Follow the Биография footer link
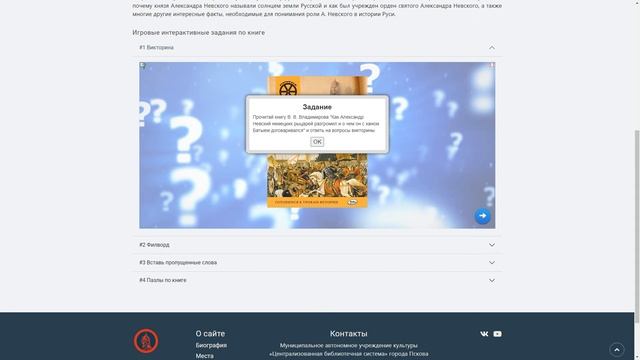 click(211, 345)
